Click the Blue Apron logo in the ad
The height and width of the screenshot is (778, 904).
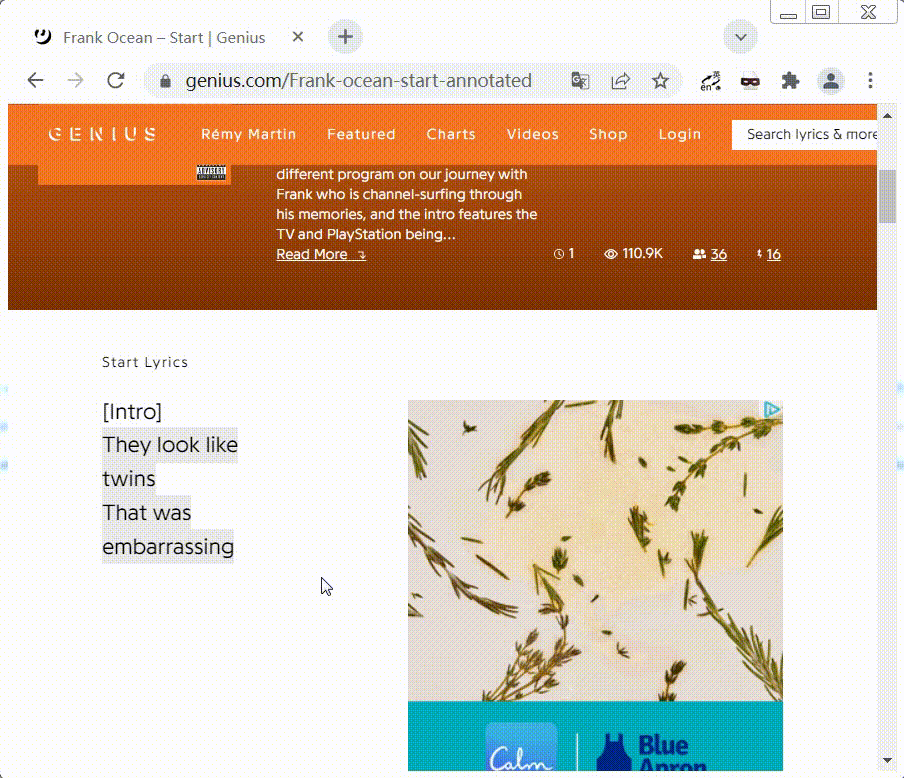click(652, 752)
